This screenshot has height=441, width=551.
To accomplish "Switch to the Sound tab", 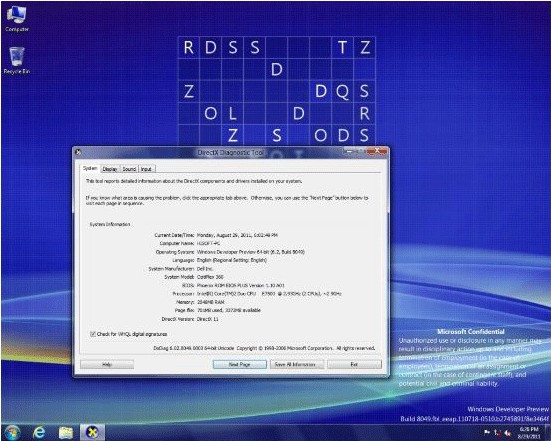I will [x=129, y=169].
